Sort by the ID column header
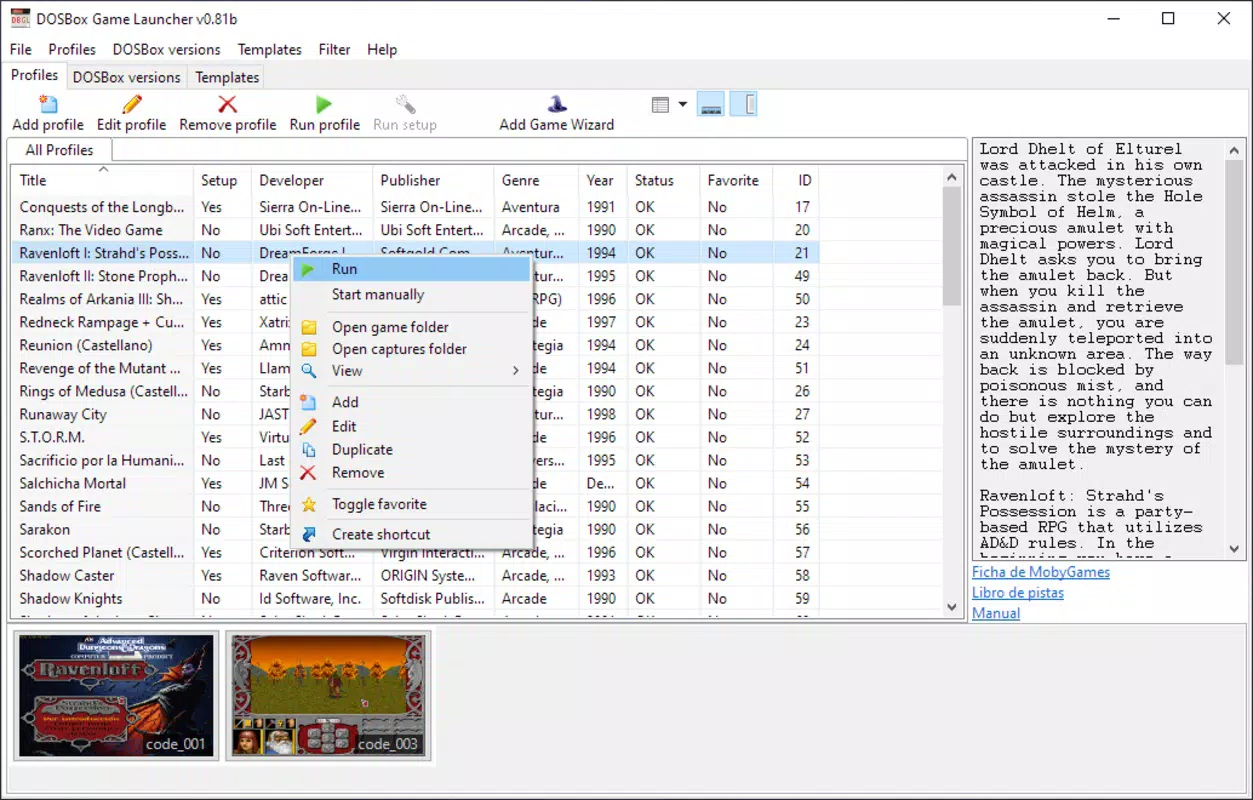 796,180
